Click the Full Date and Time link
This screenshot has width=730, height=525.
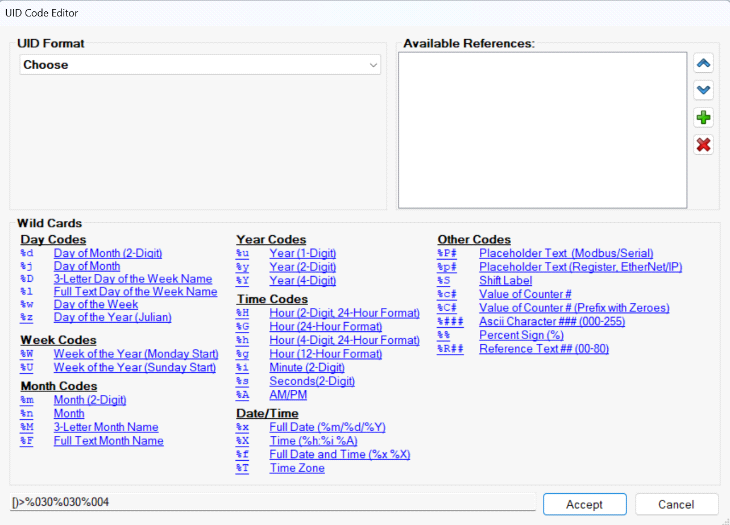tap(339, 455)
